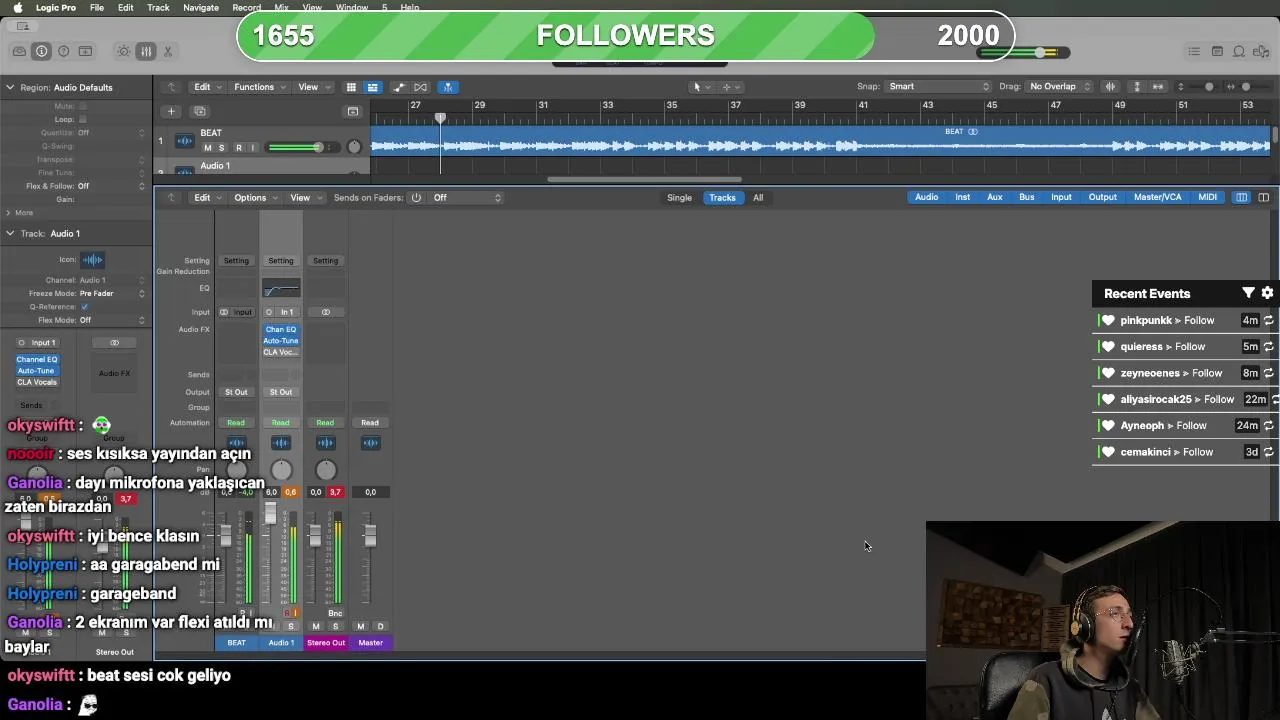Open the Loop Browser icon
1280x720 pixels.
pos(1239,51)
